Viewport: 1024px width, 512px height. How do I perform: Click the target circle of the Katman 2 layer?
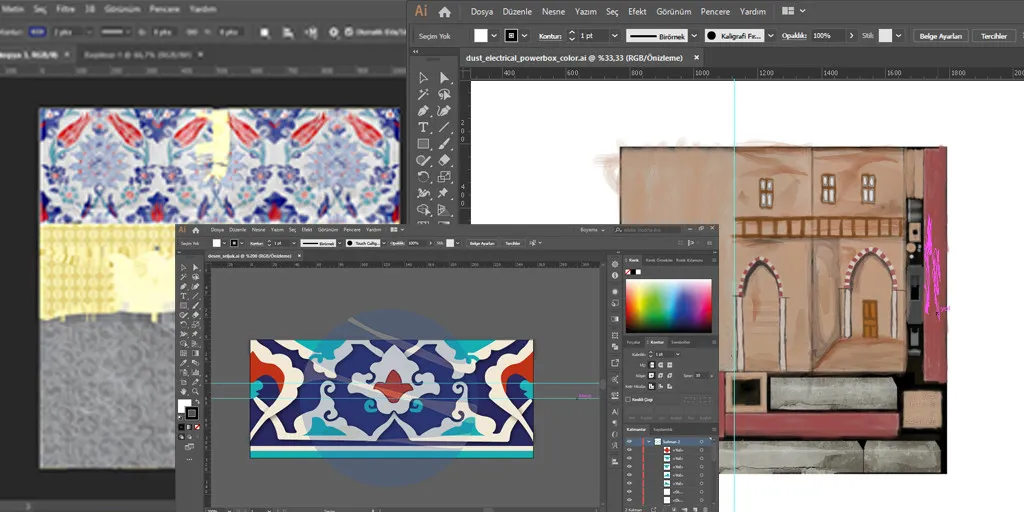701,441
